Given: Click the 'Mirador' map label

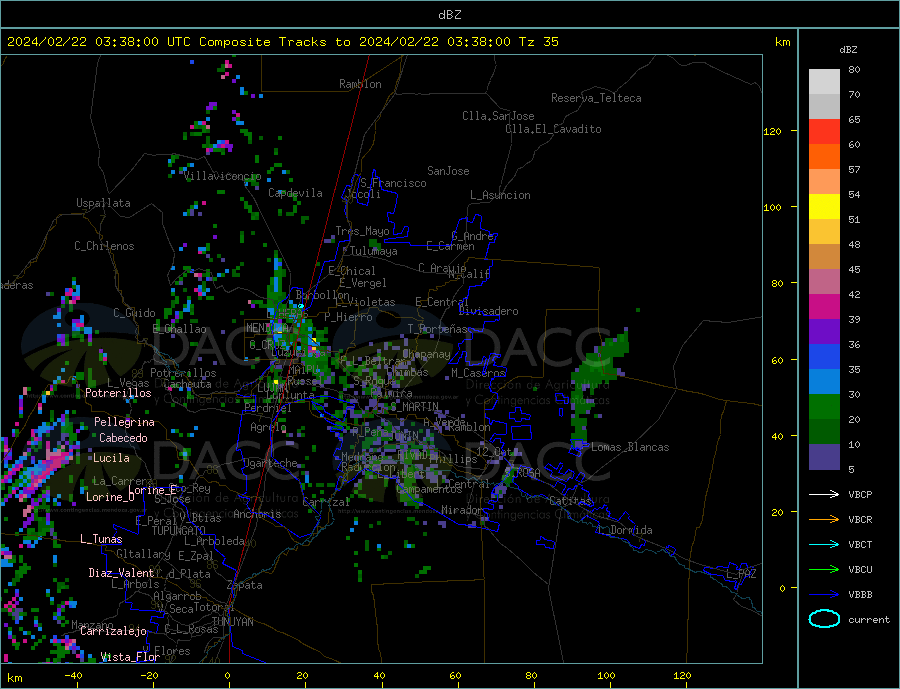Looking at the screenshot, I should coord(463,510).
